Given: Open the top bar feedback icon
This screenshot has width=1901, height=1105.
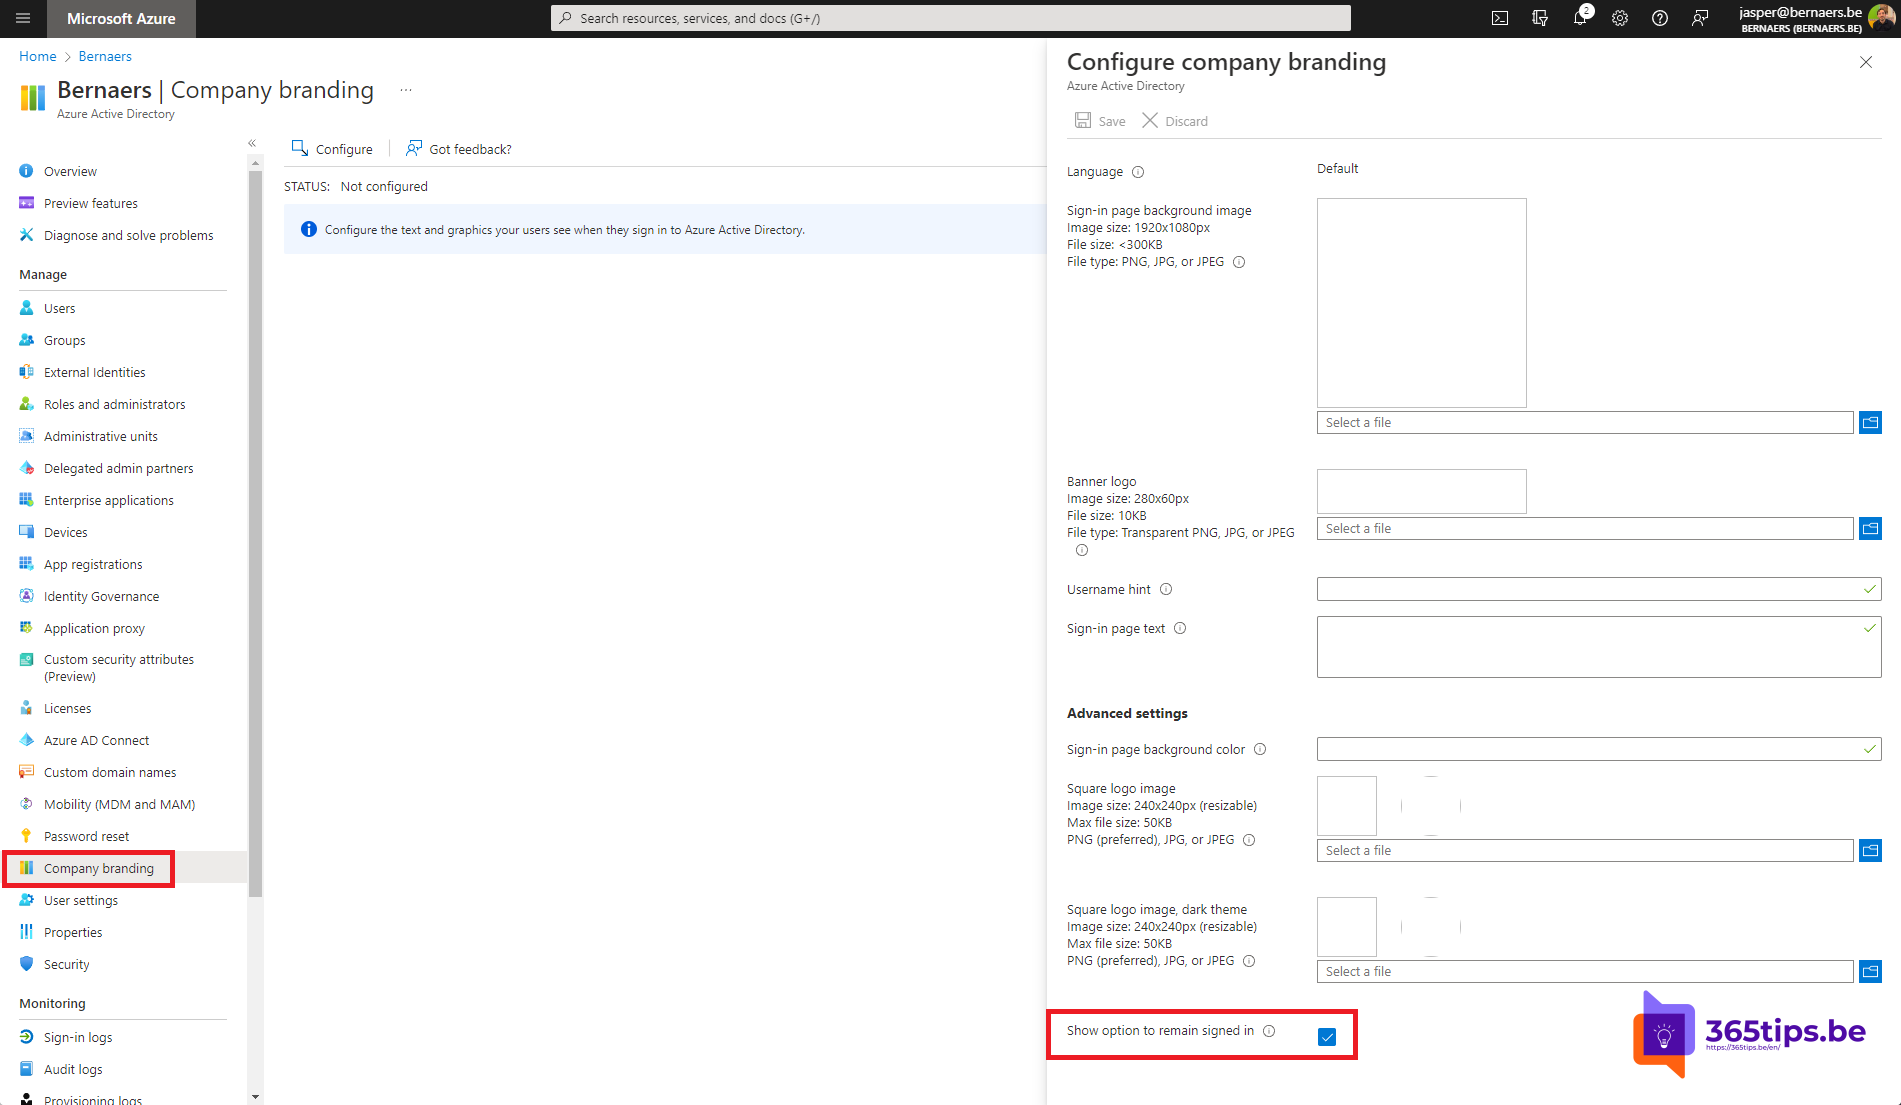Looking at the screenshot, I should (x=1700, y=18).
